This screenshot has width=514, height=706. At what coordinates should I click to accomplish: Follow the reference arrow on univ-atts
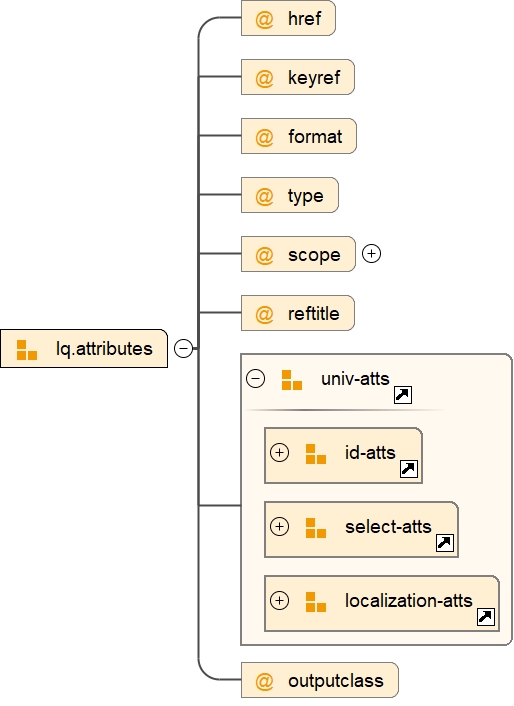point(403,395)
